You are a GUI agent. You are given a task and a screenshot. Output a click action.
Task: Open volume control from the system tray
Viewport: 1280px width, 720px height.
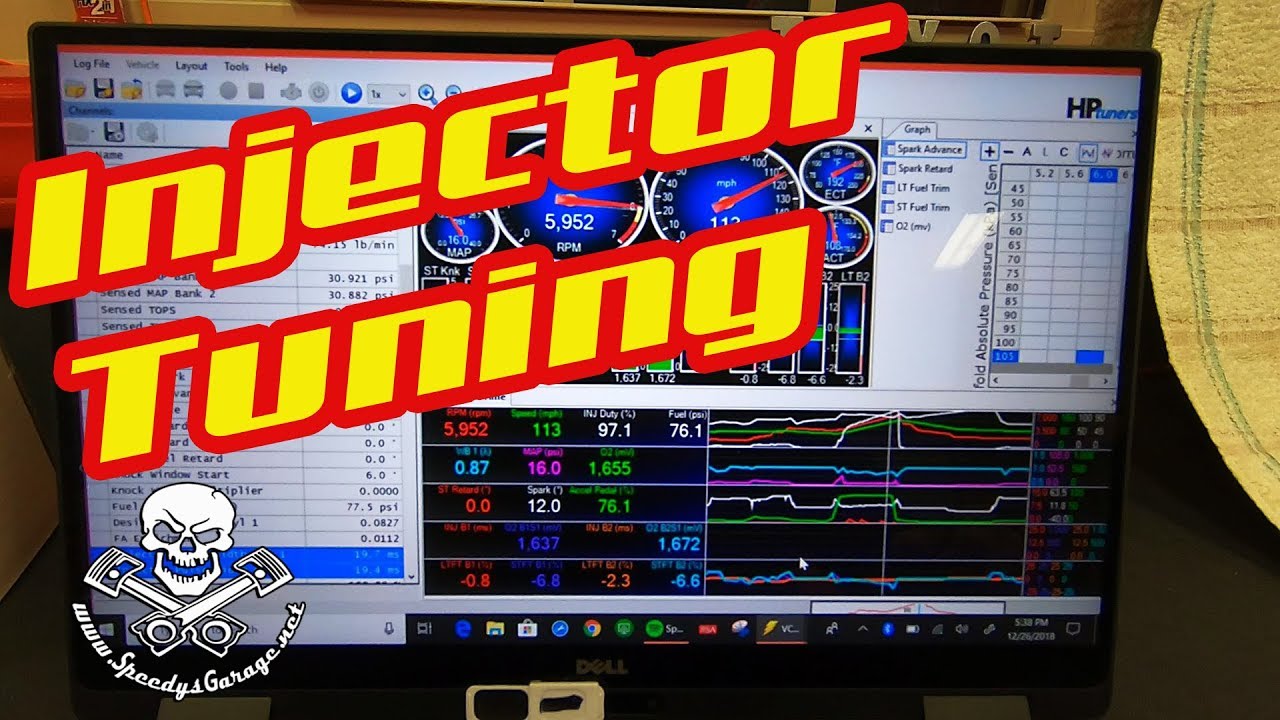[961, 630]
